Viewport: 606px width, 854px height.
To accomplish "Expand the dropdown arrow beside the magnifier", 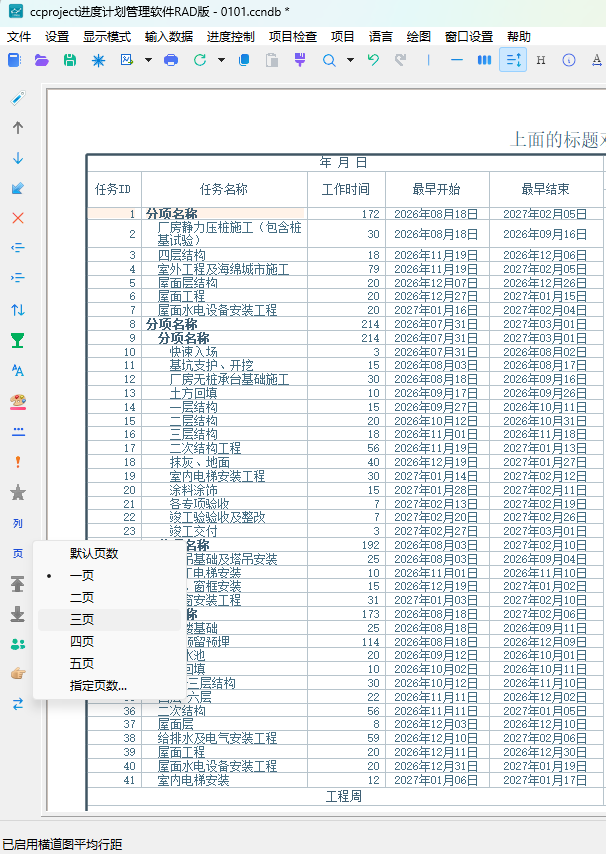I will (x=350, y=60).
